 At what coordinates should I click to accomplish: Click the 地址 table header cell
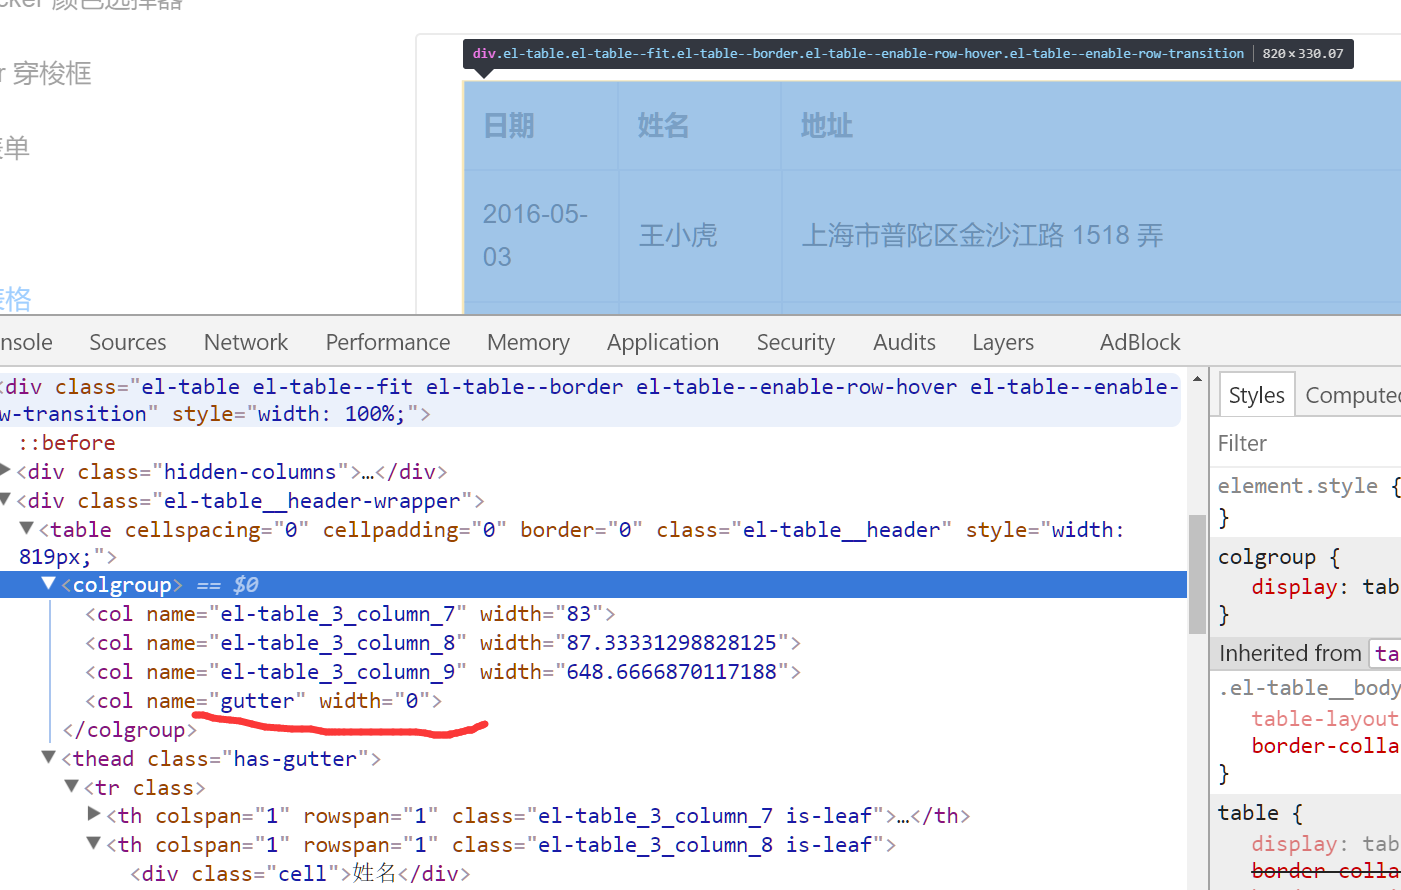coord(1091,125)
